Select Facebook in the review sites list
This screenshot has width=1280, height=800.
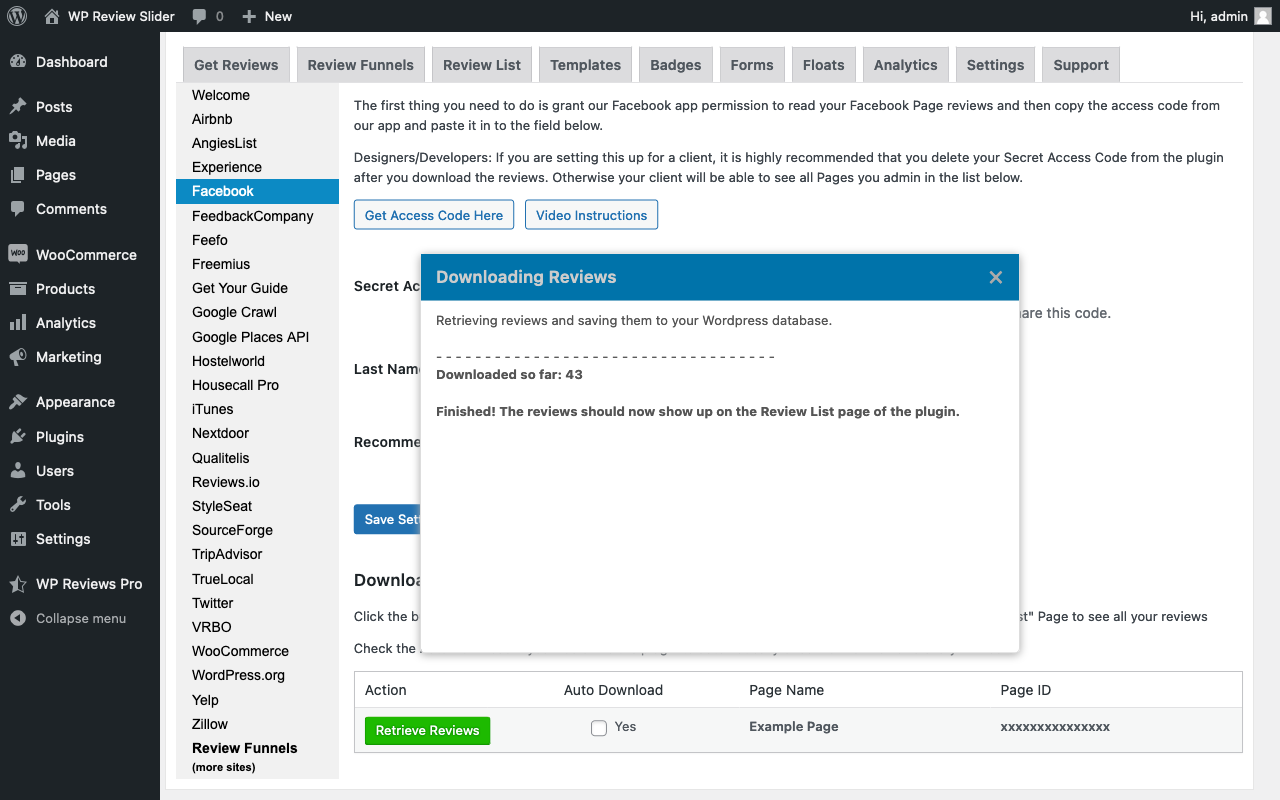point(257,191)
